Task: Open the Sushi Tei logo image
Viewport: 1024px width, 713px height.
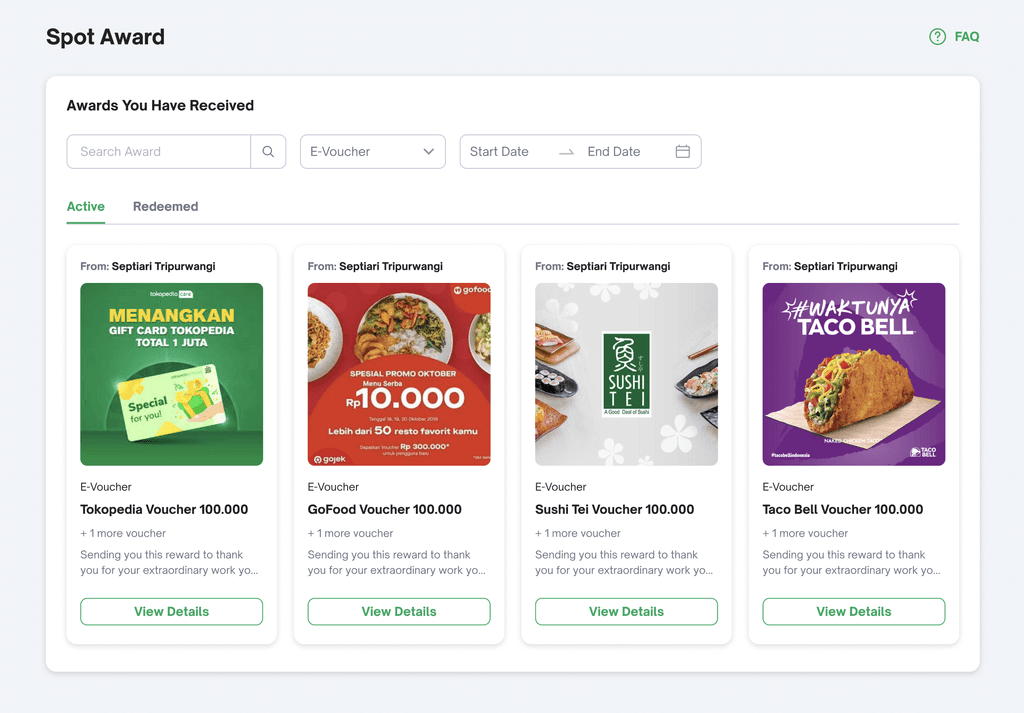Action: click(x=626, y=374)
